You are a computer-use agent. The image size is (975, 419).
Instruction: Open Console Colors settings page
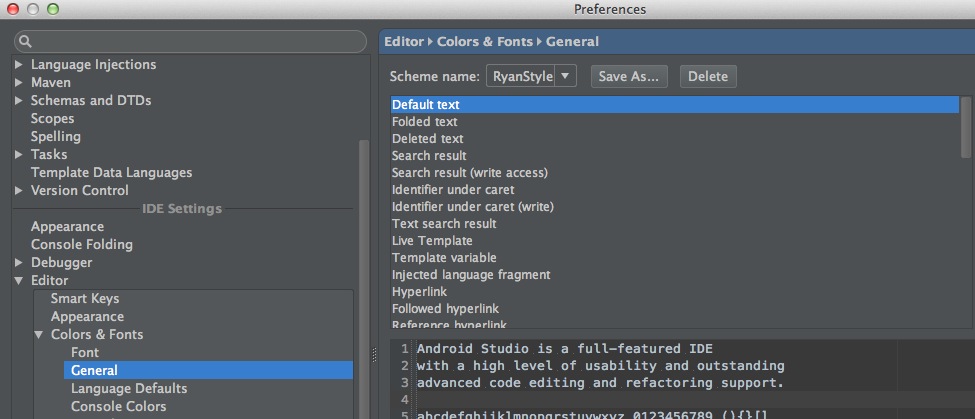[118, 406]
